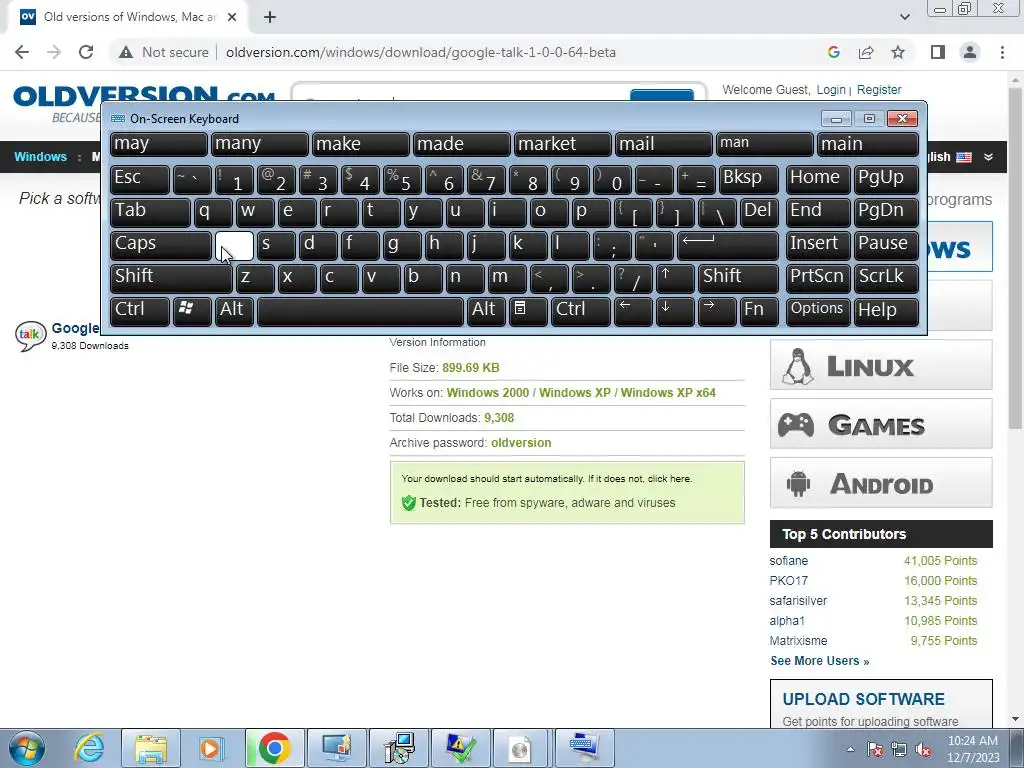Click the taskbar clock showing 10:24 AM
Screen dimensions: 1024x768
point(972,749)
